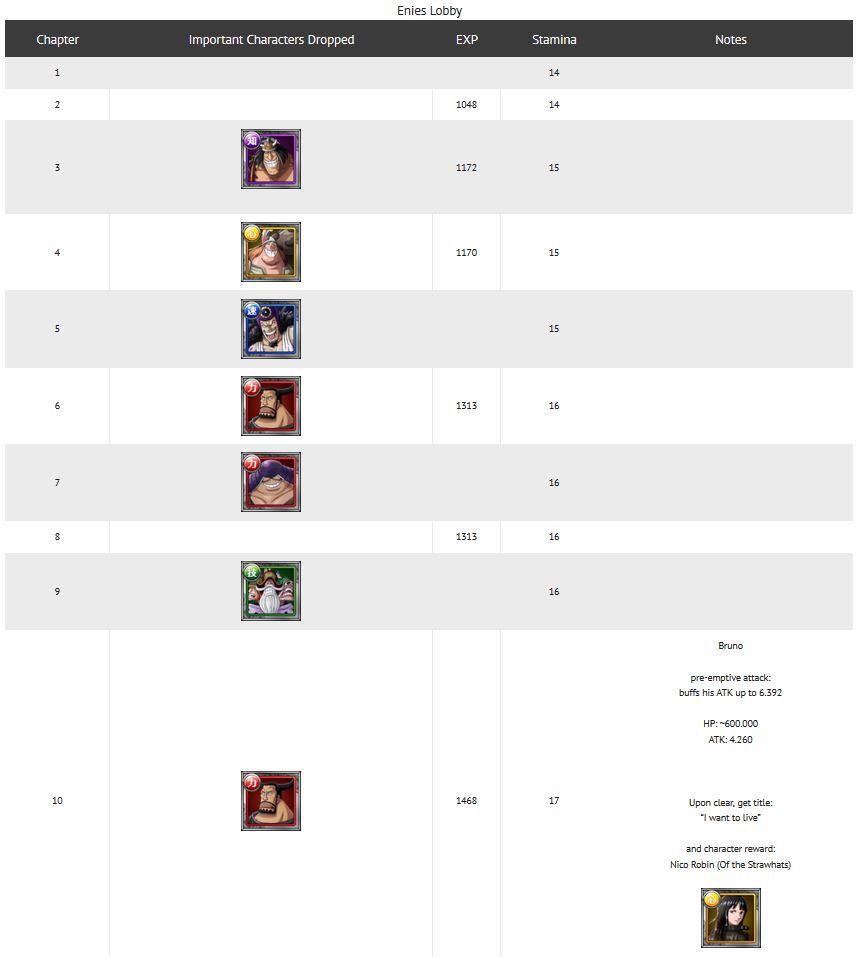
Task: Select the 1468 EXP value in chapter 10
Action: tap(466, 801)
